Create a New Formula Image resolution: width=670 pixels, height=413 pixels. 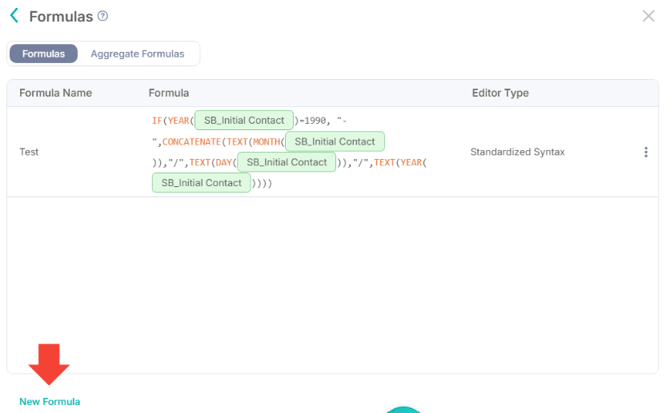[50, 401]
